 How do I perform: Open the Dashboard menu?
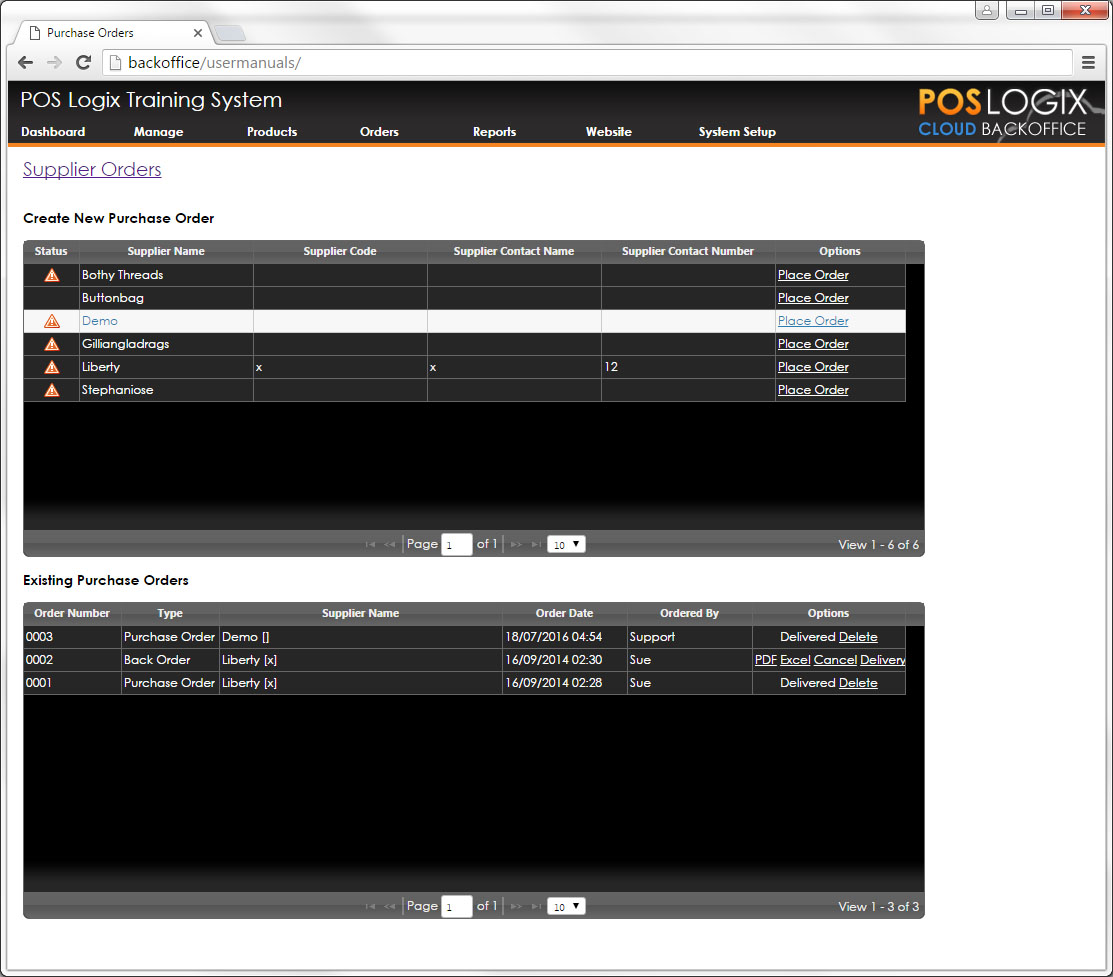click(x=53, y=132)
